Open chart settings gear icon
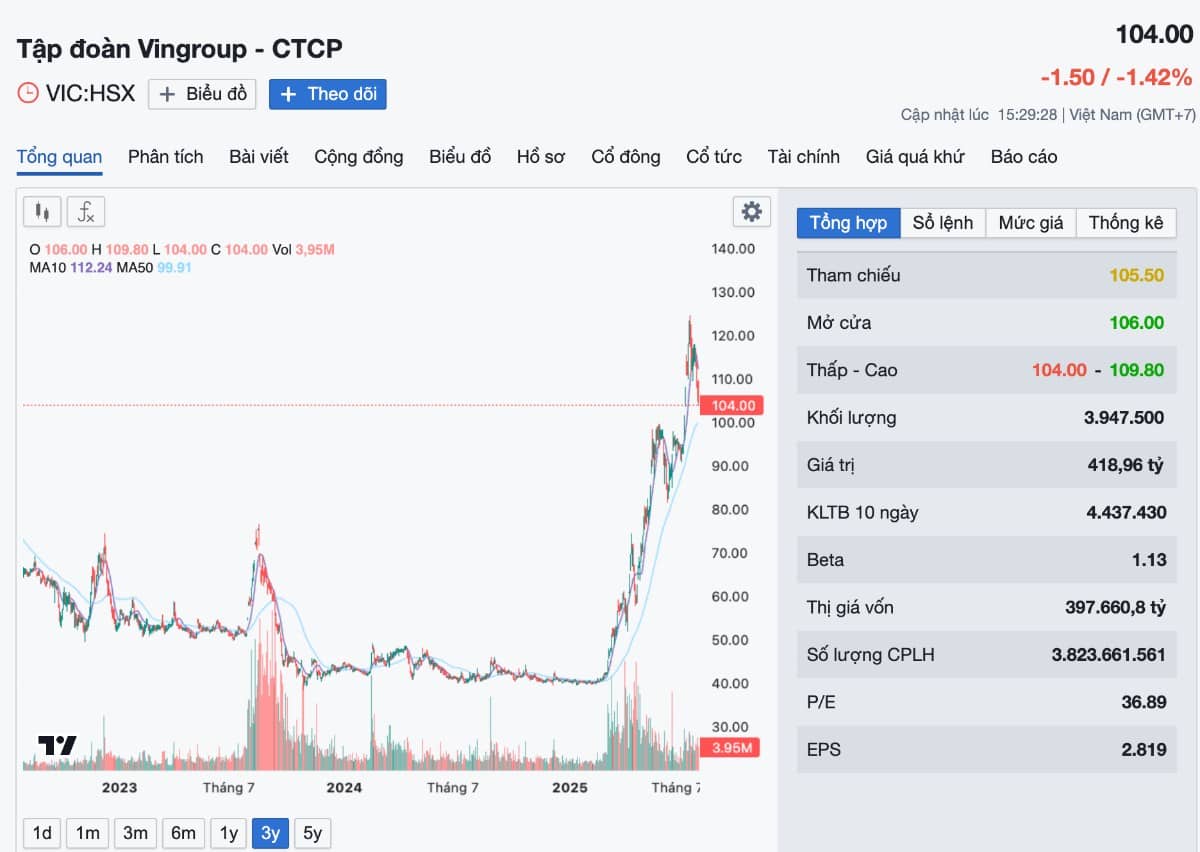The image size is (1200, 852). tap(751, 212)
